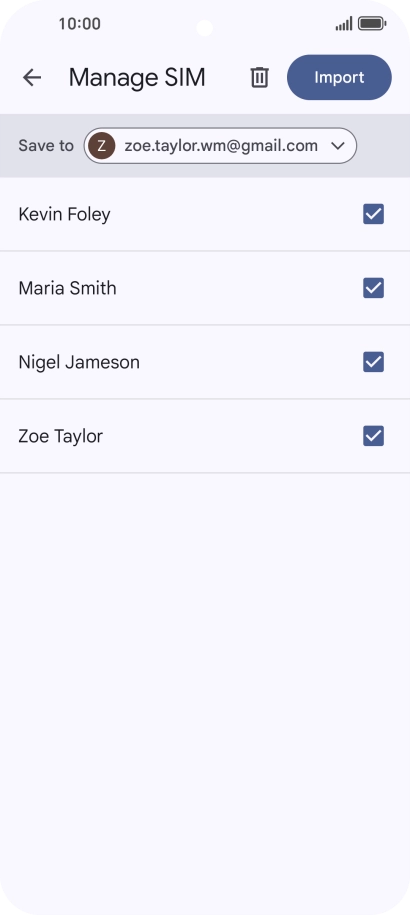Select the Maria Smith contact name

click(68, 288)
